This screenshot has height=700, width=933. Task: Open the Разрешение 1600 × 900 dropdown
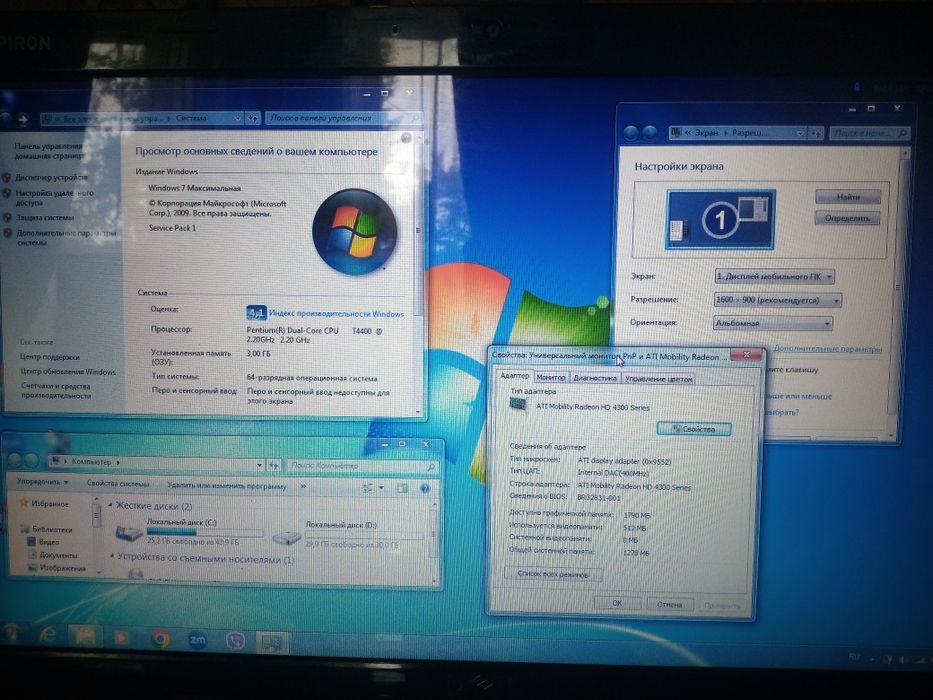tap(777, 300)
